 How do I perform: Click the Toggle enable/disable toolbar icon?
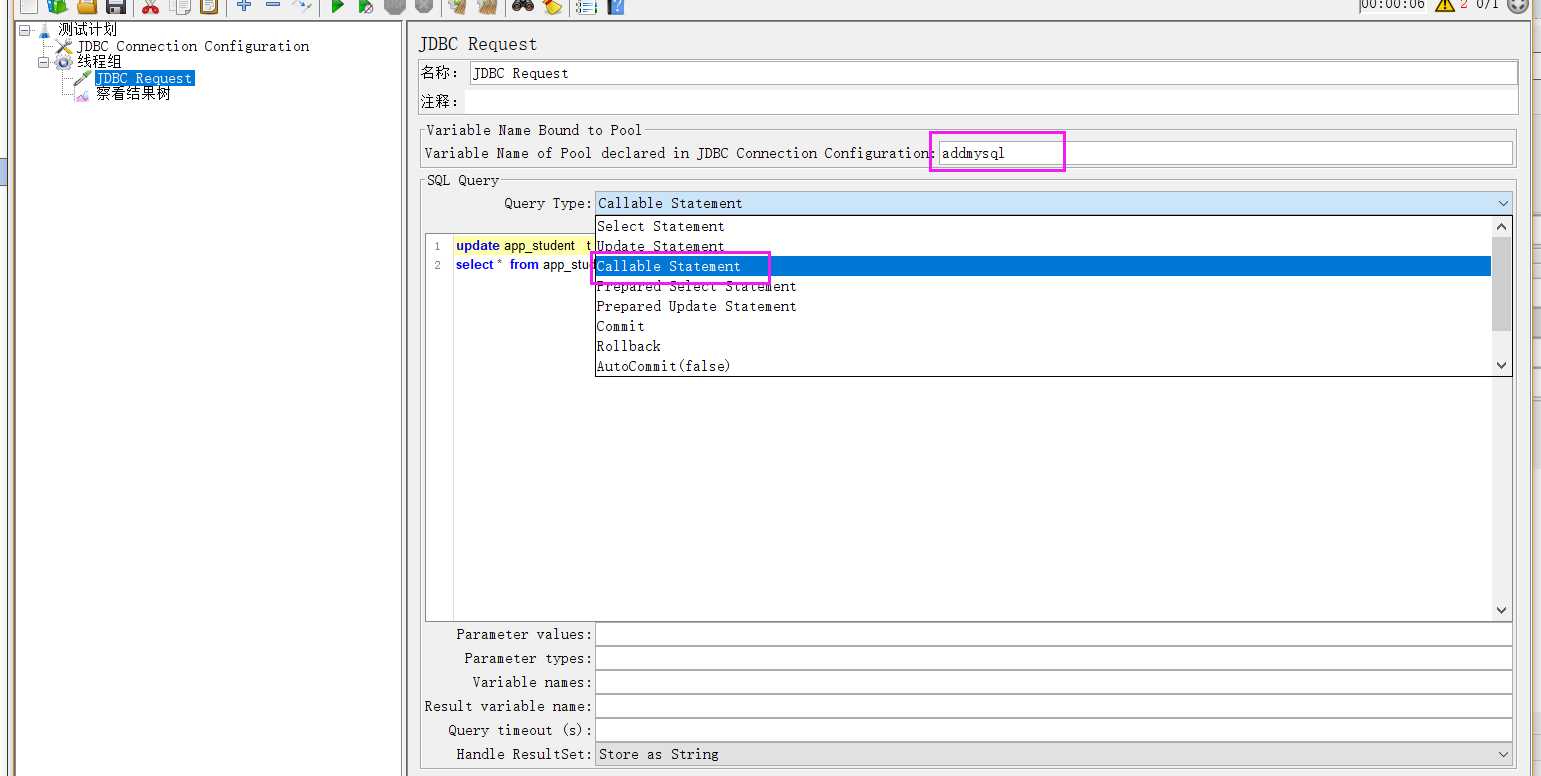pyautogui.click(x=301, y=6)
